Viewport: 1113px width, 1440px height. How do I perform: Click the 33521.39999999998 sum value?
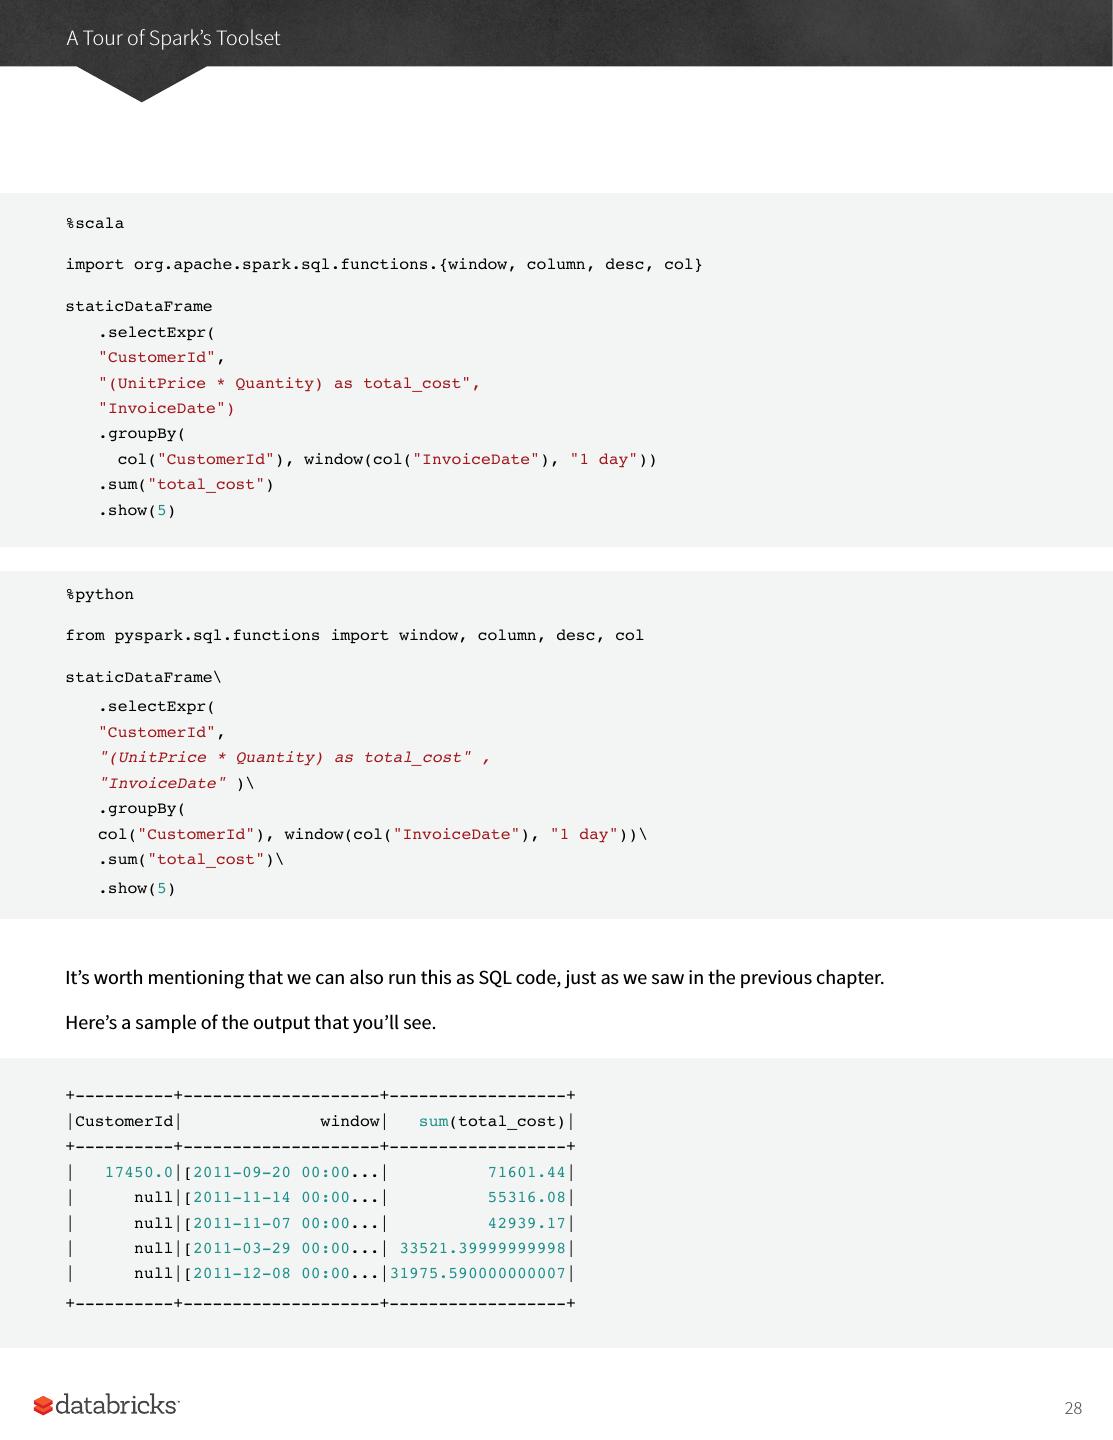pos(482,1248)
